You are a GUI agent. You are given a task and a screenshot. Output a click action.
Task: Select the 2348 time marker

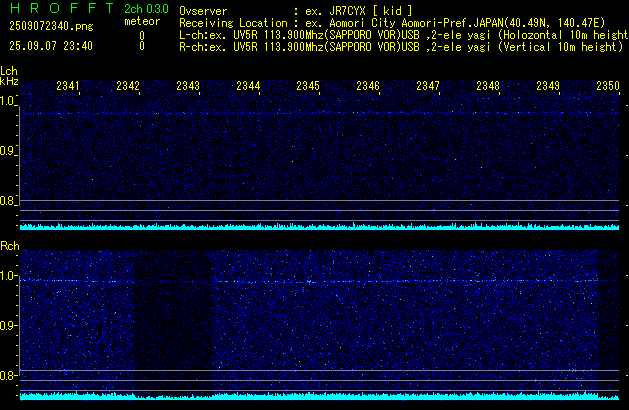(488, 86)
